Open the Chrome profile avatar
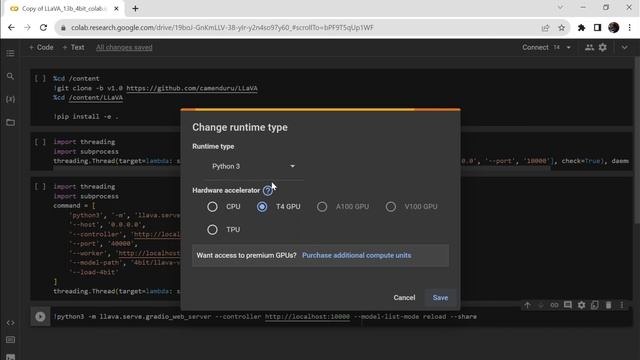This screenshot has width=640, height=360. [613, 27]
